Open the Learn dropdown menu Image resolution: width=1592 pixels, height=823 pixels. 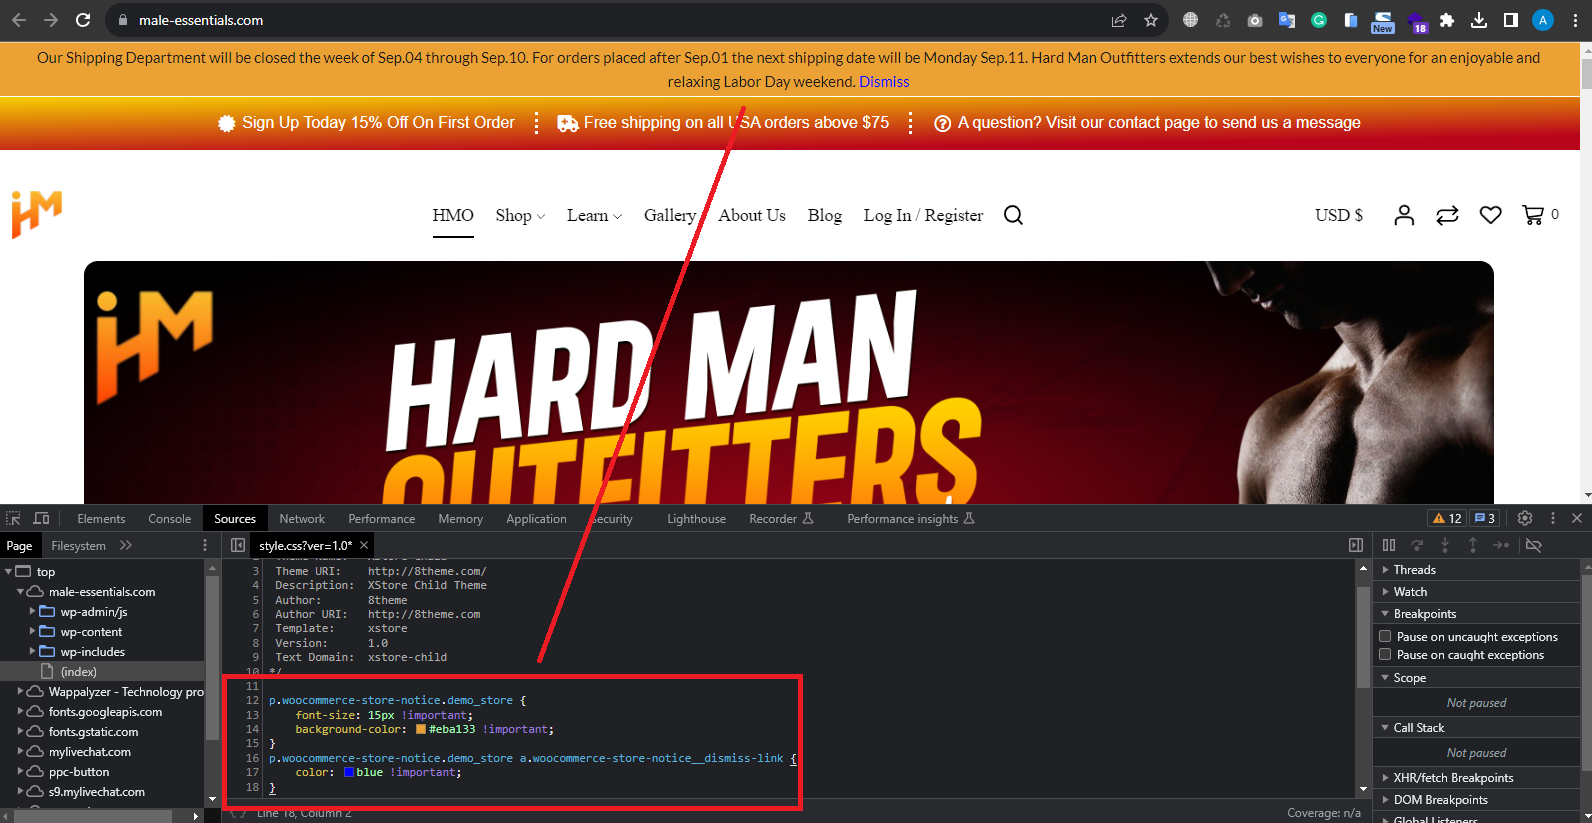pos(594,215)
